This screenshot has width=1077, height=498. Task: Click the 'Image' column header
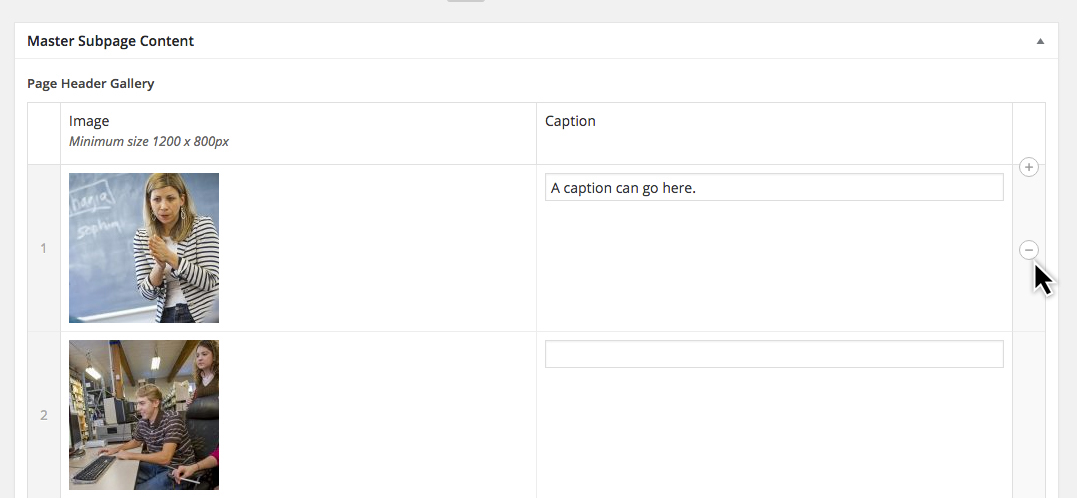(89, 122)
